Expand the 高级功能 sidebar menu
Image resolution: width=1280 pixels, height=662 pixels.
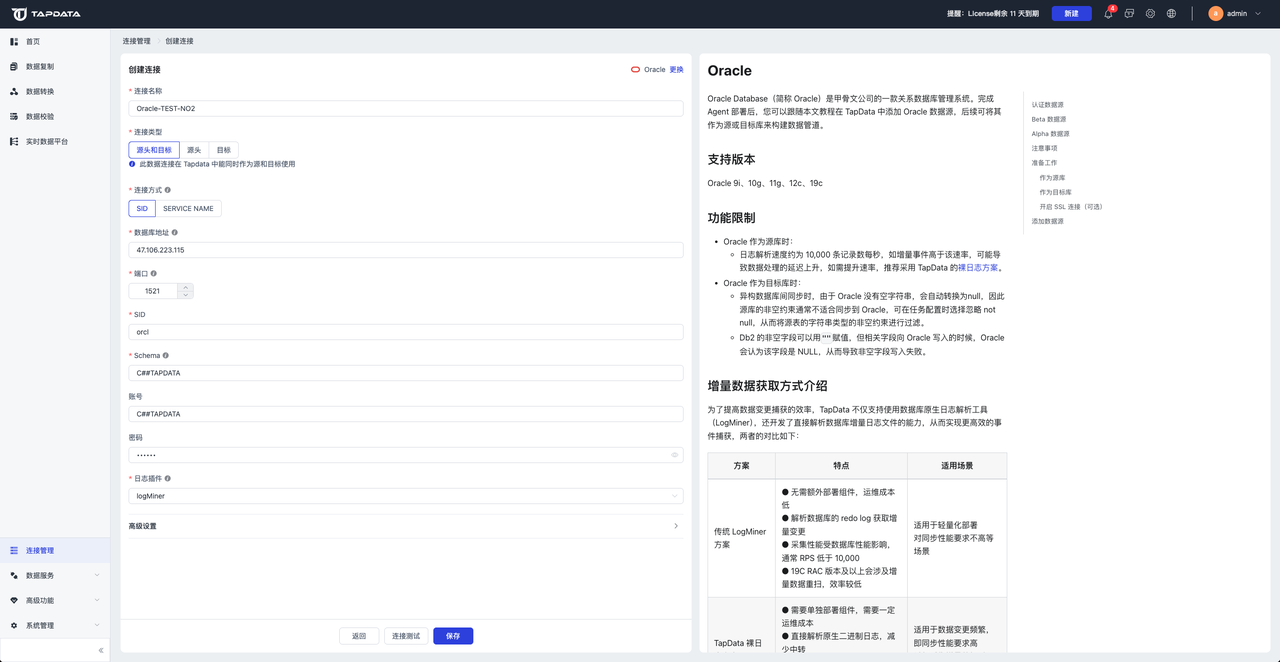pos(97,600)
